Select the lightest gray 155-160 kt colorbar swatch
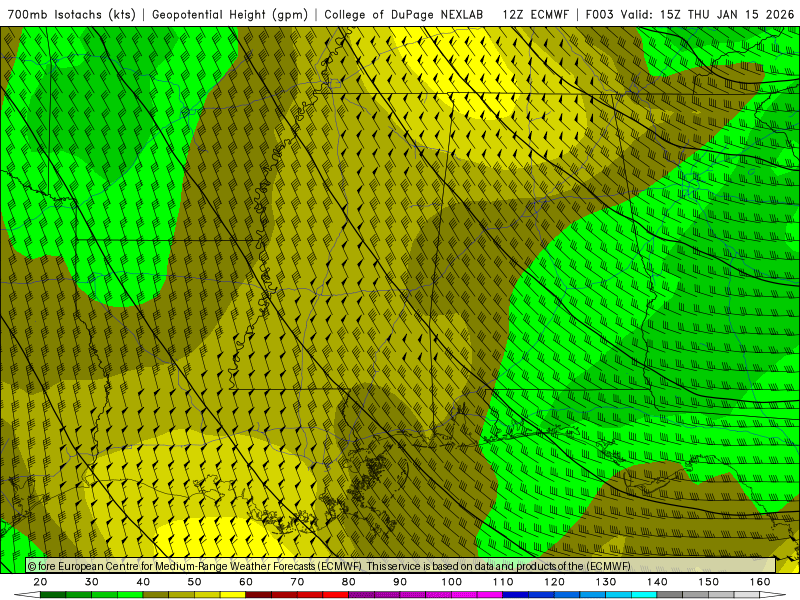800x600 pixels. (747, 595)
